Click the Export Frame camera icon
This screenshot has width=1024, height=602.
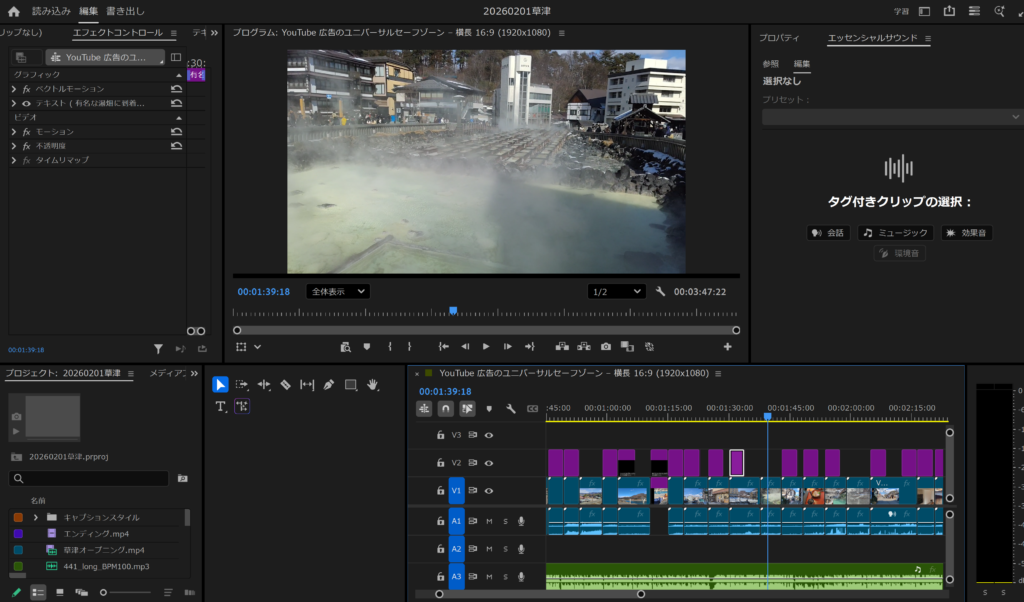tap(606, 346)
